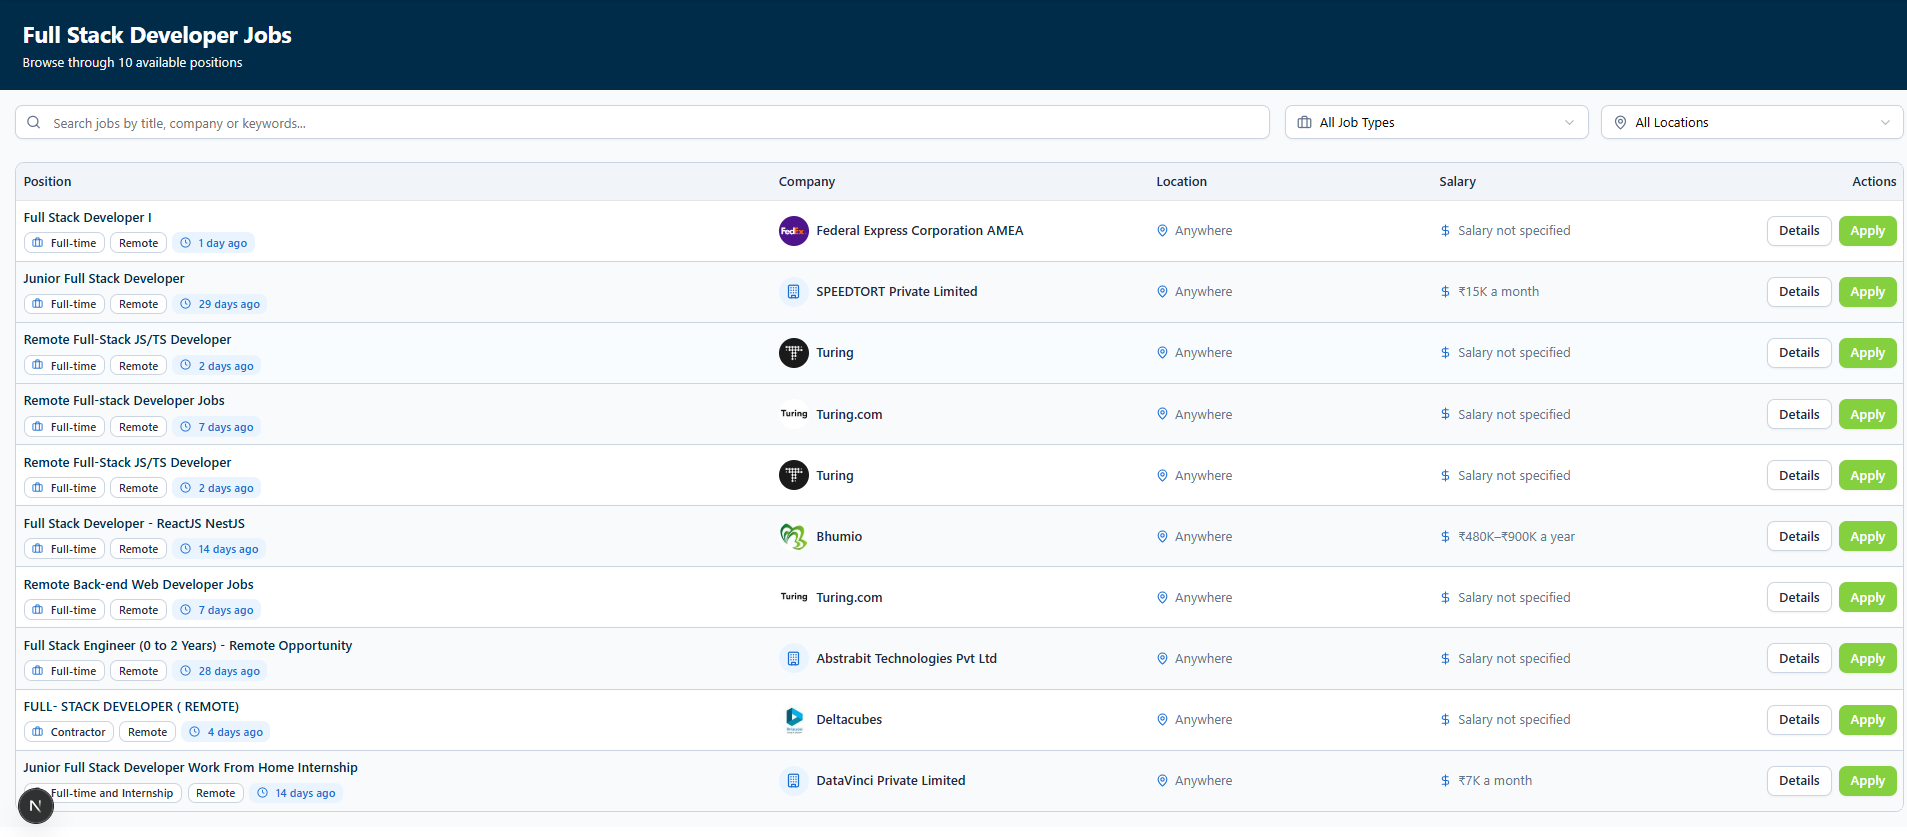This screenshot has width=1907, height=837.
Task: Click 'FULL- STACK DEVELOPER ( REMOTE)' title
Action: coord(131,707)
